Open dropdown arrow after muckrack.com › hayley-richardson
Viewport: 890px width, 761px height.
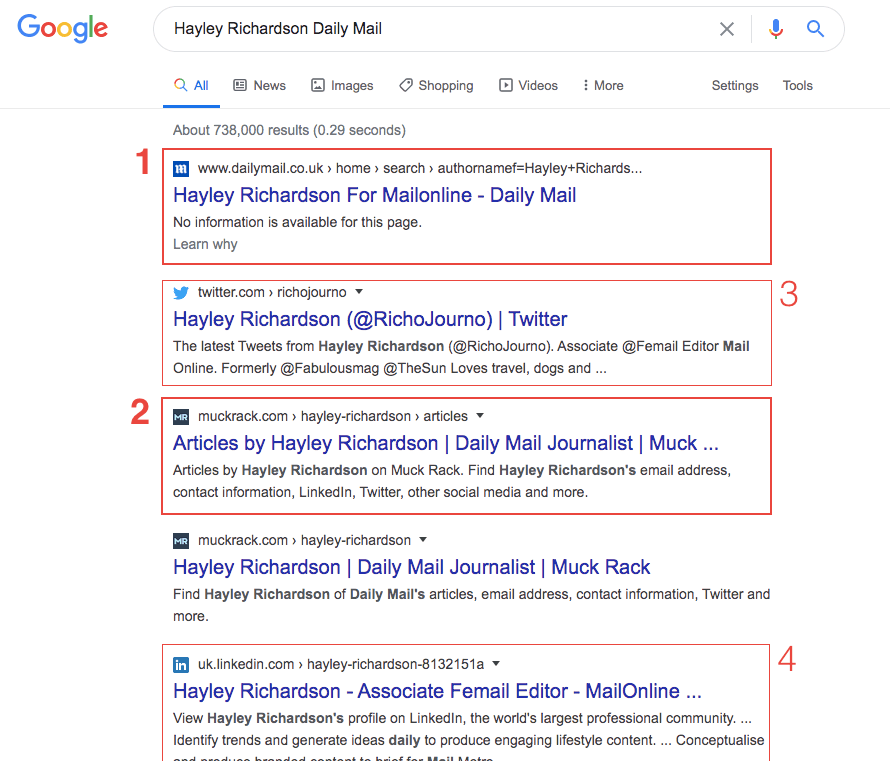tap(423, 539)
